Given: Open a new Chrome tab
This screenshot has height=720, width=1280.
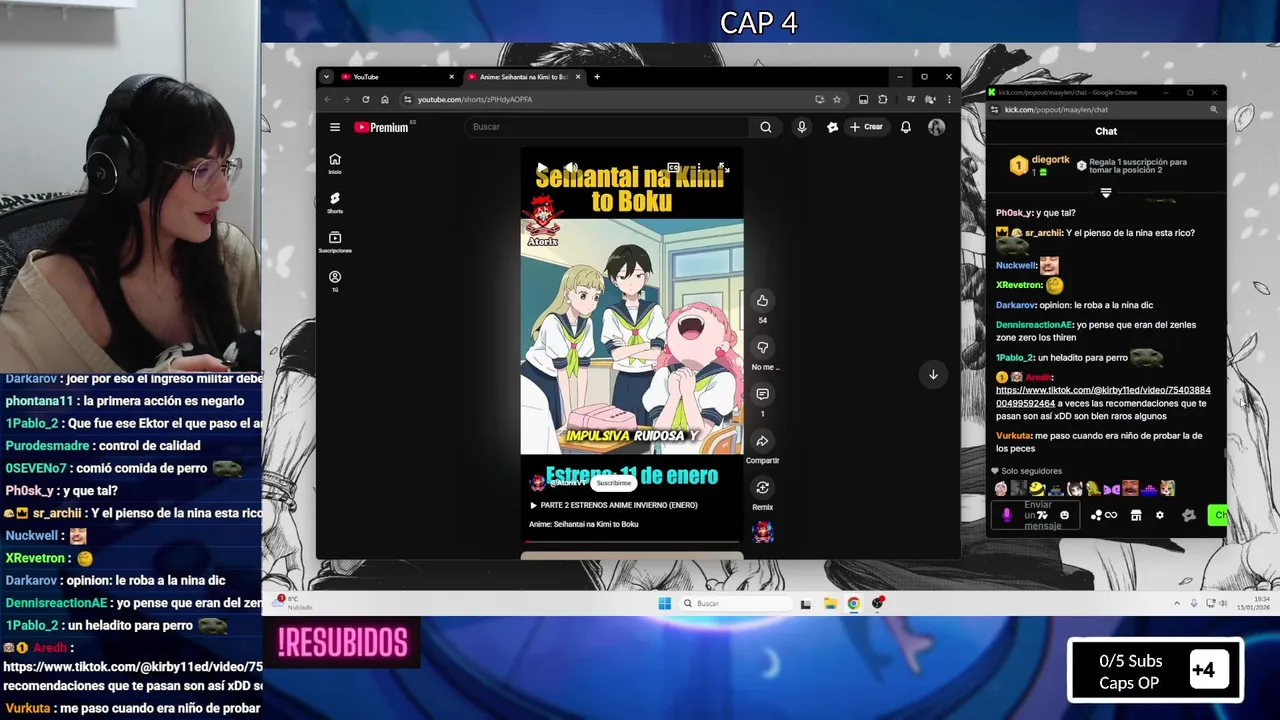Looking at the screenshot, I should [x=597, y=77].
